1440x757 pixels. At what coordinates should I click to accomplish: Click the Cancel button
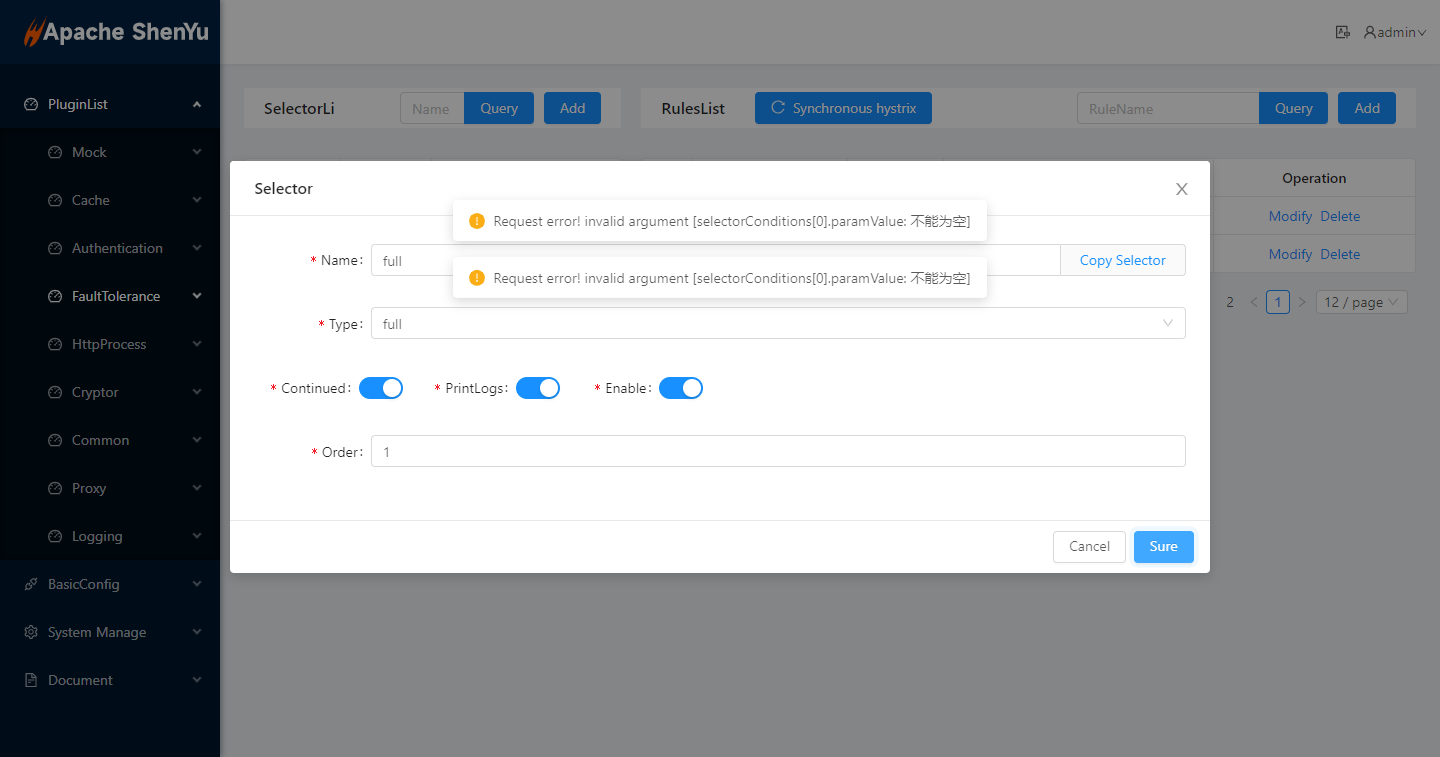coord(1089,547)
